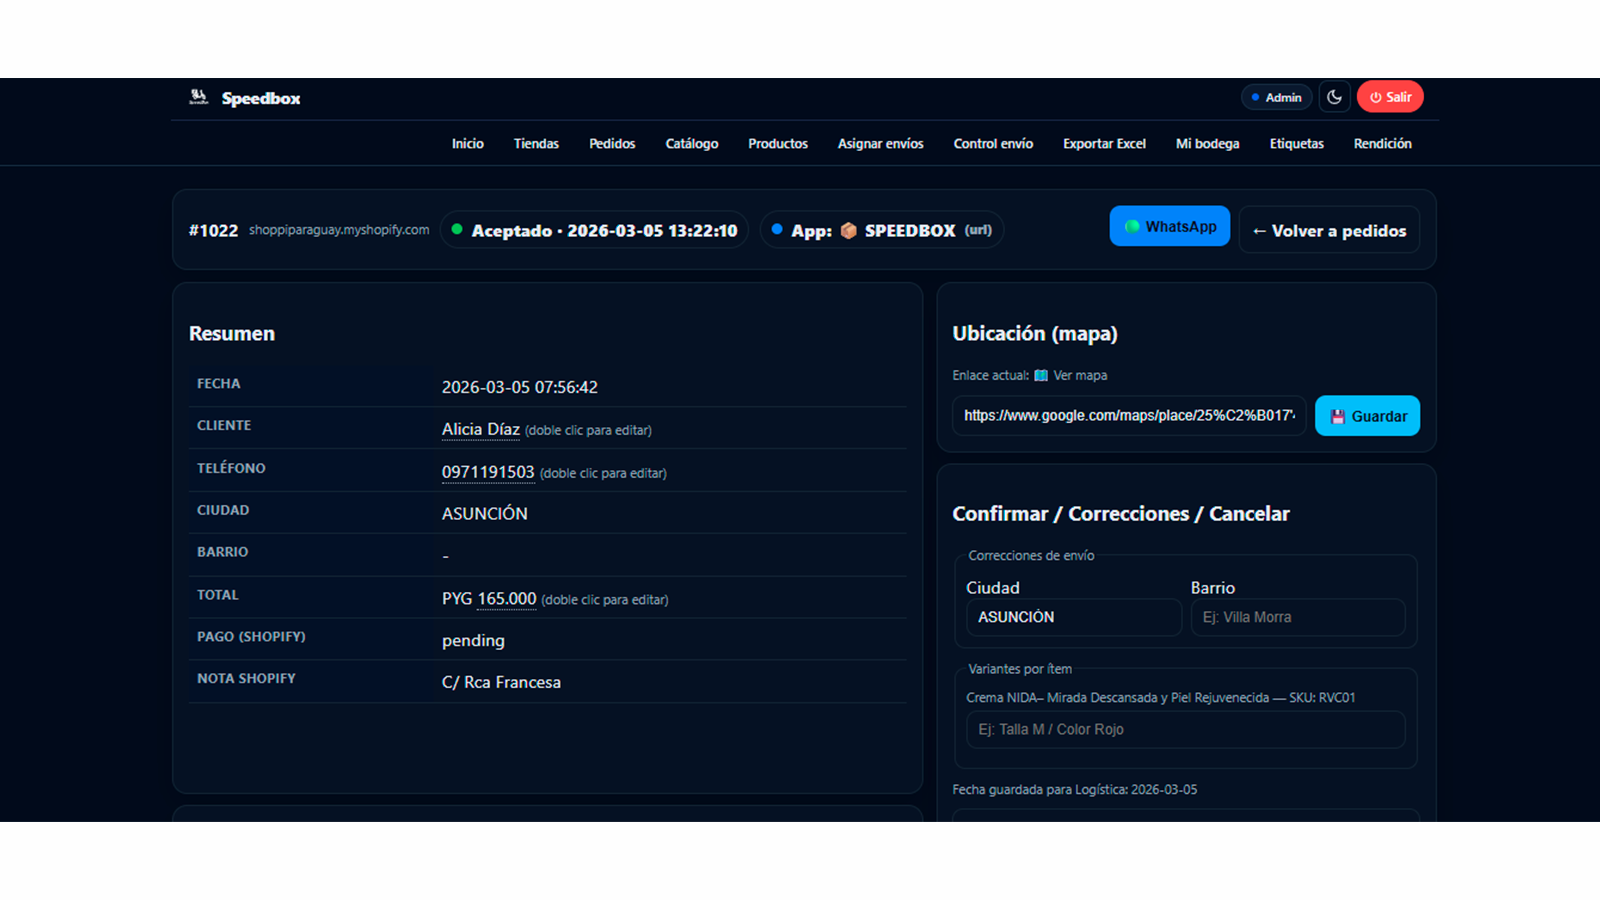
Task: Focus the Crema NIDA variant field
Action: 1185,730
